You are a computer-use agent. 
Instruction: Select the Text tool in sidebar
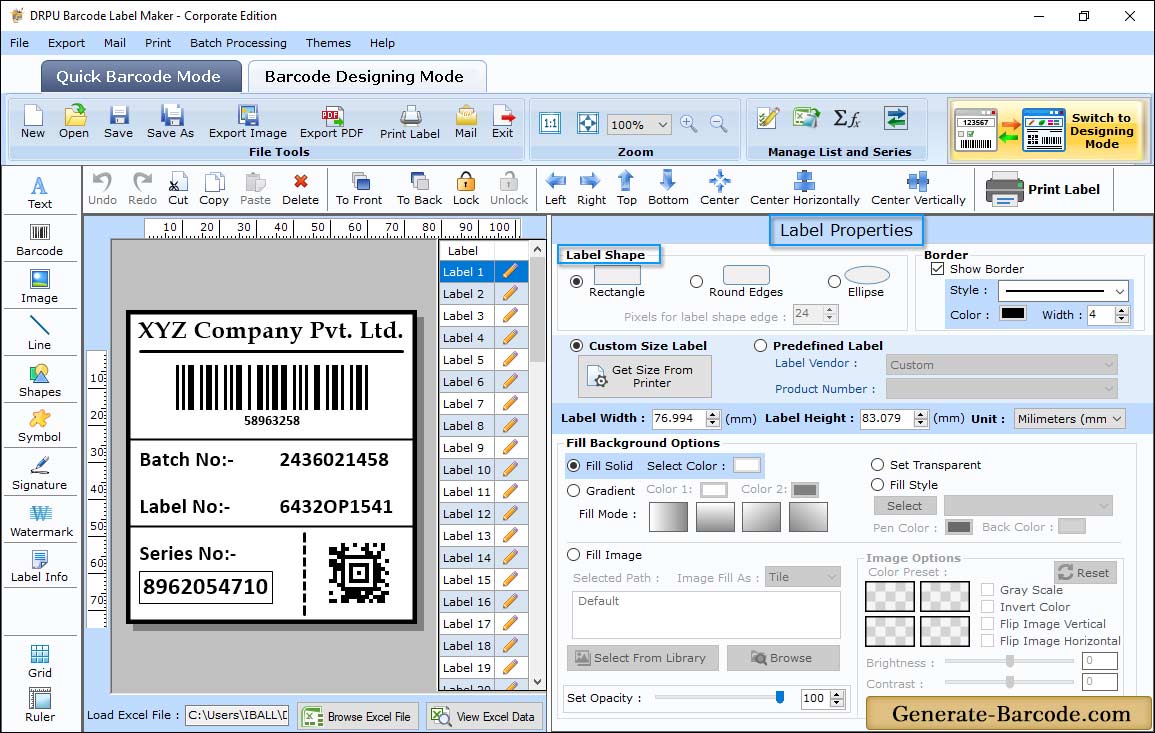coord(40,193)
